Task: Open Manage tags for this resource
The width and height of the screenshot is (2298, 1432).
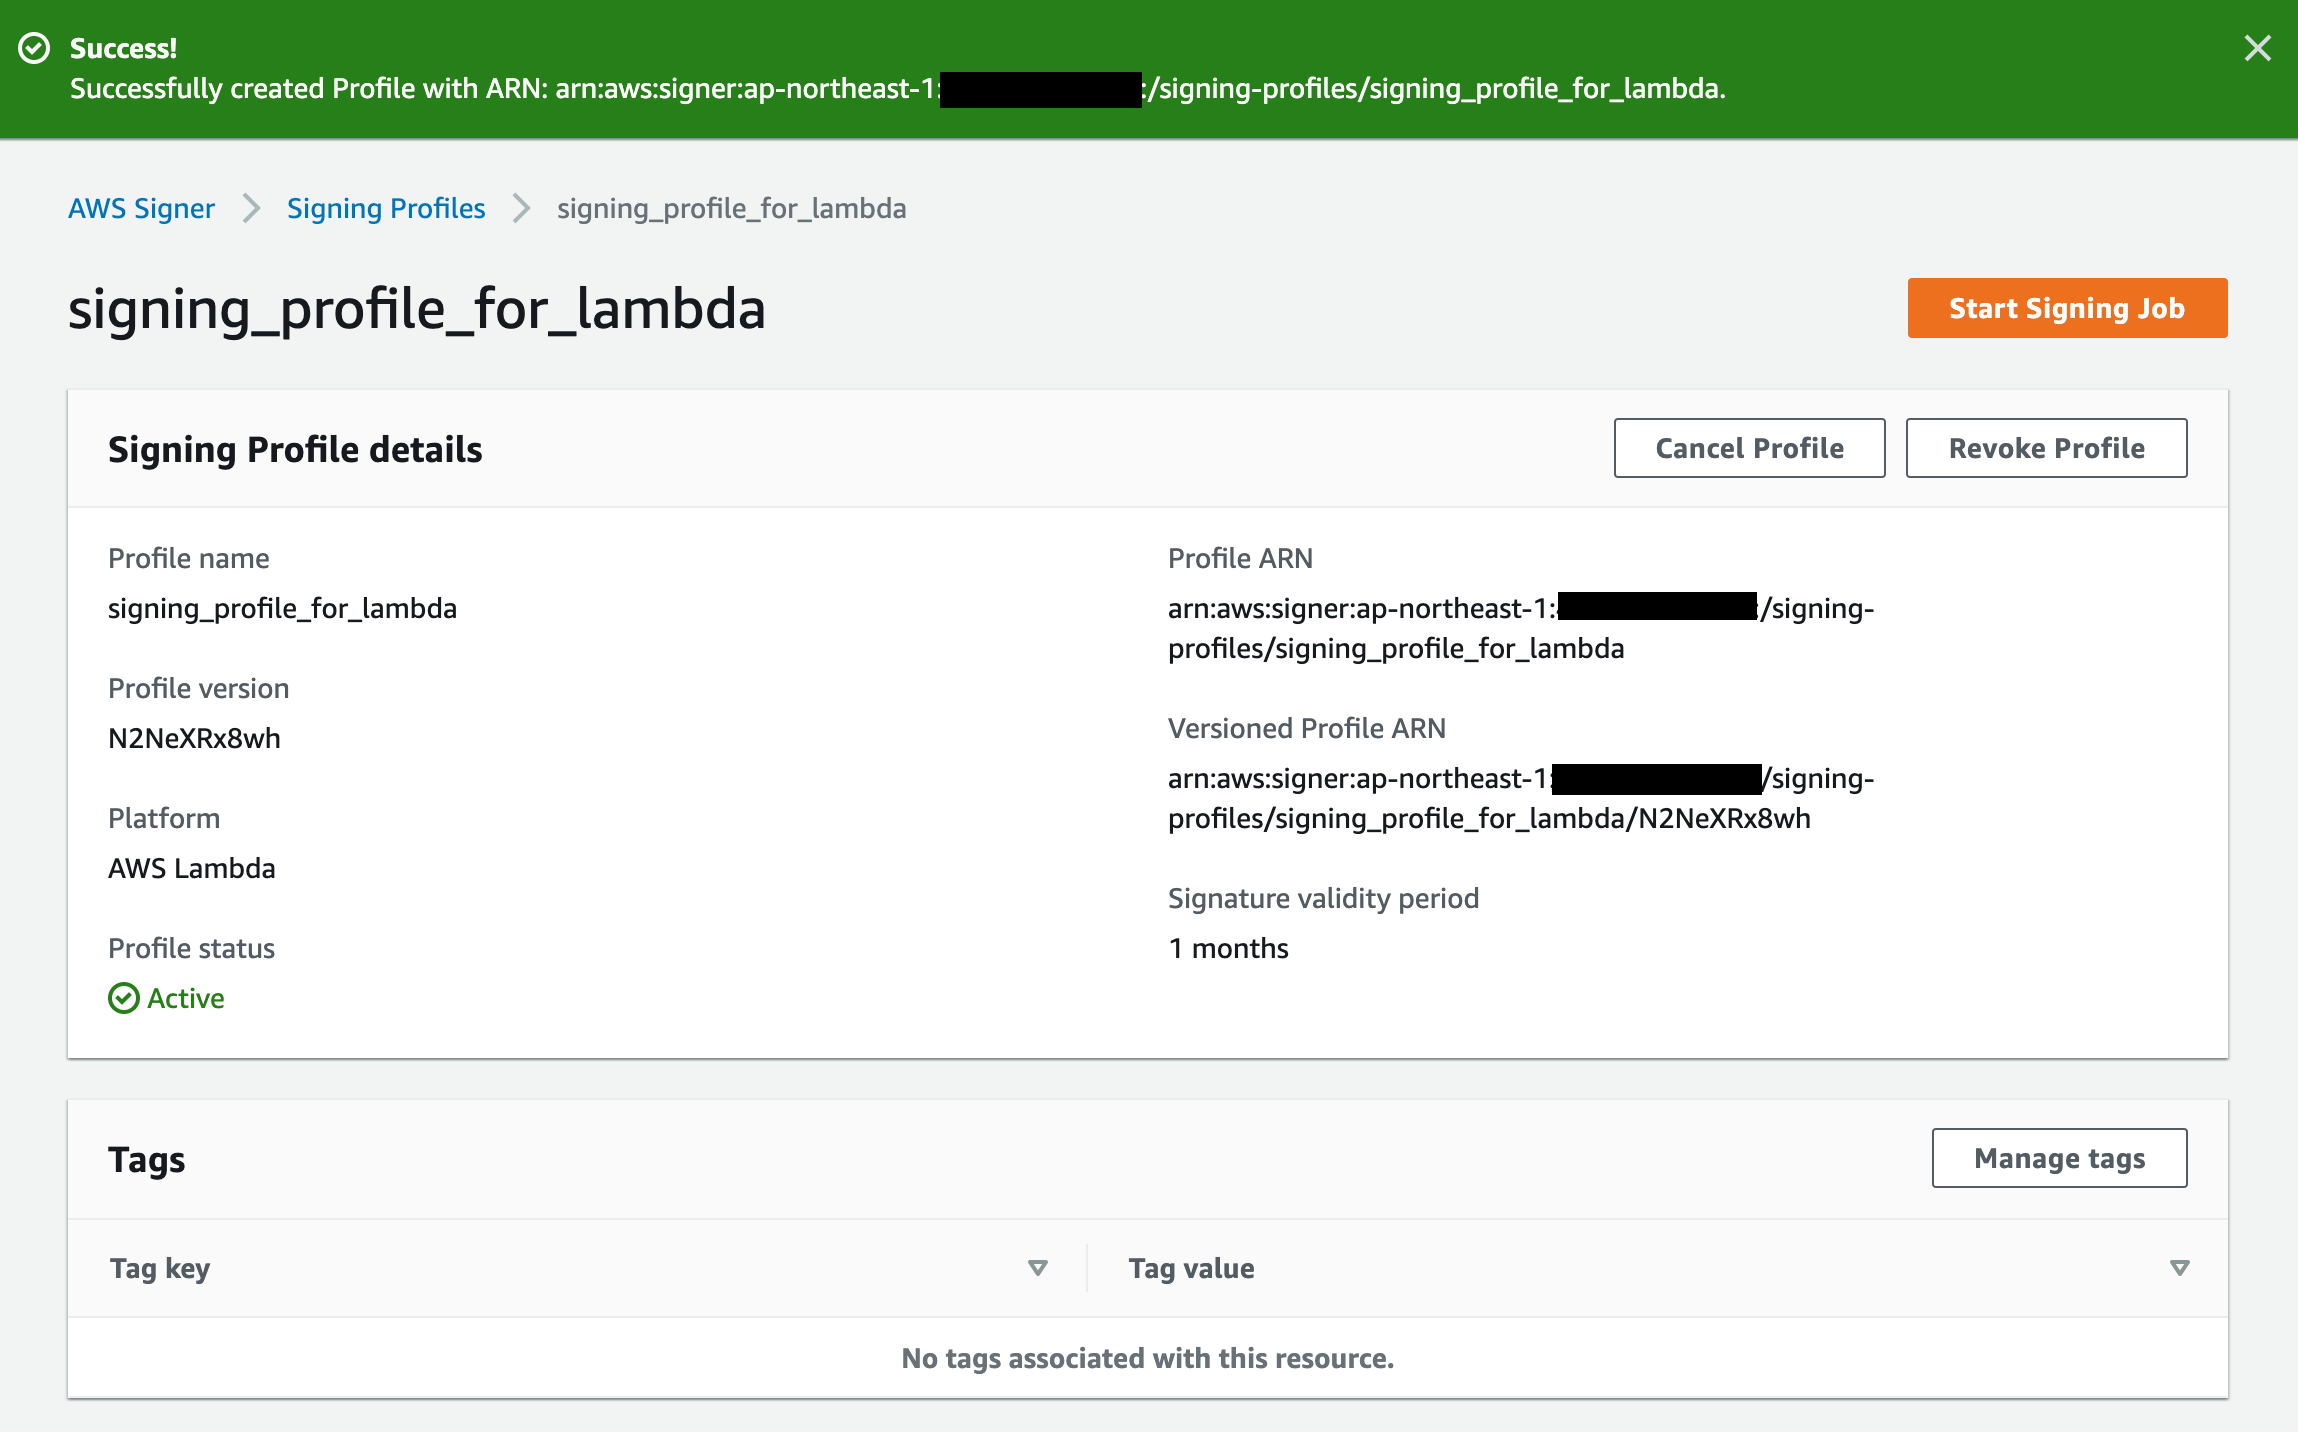Action: click(x=2059, y=1158)
